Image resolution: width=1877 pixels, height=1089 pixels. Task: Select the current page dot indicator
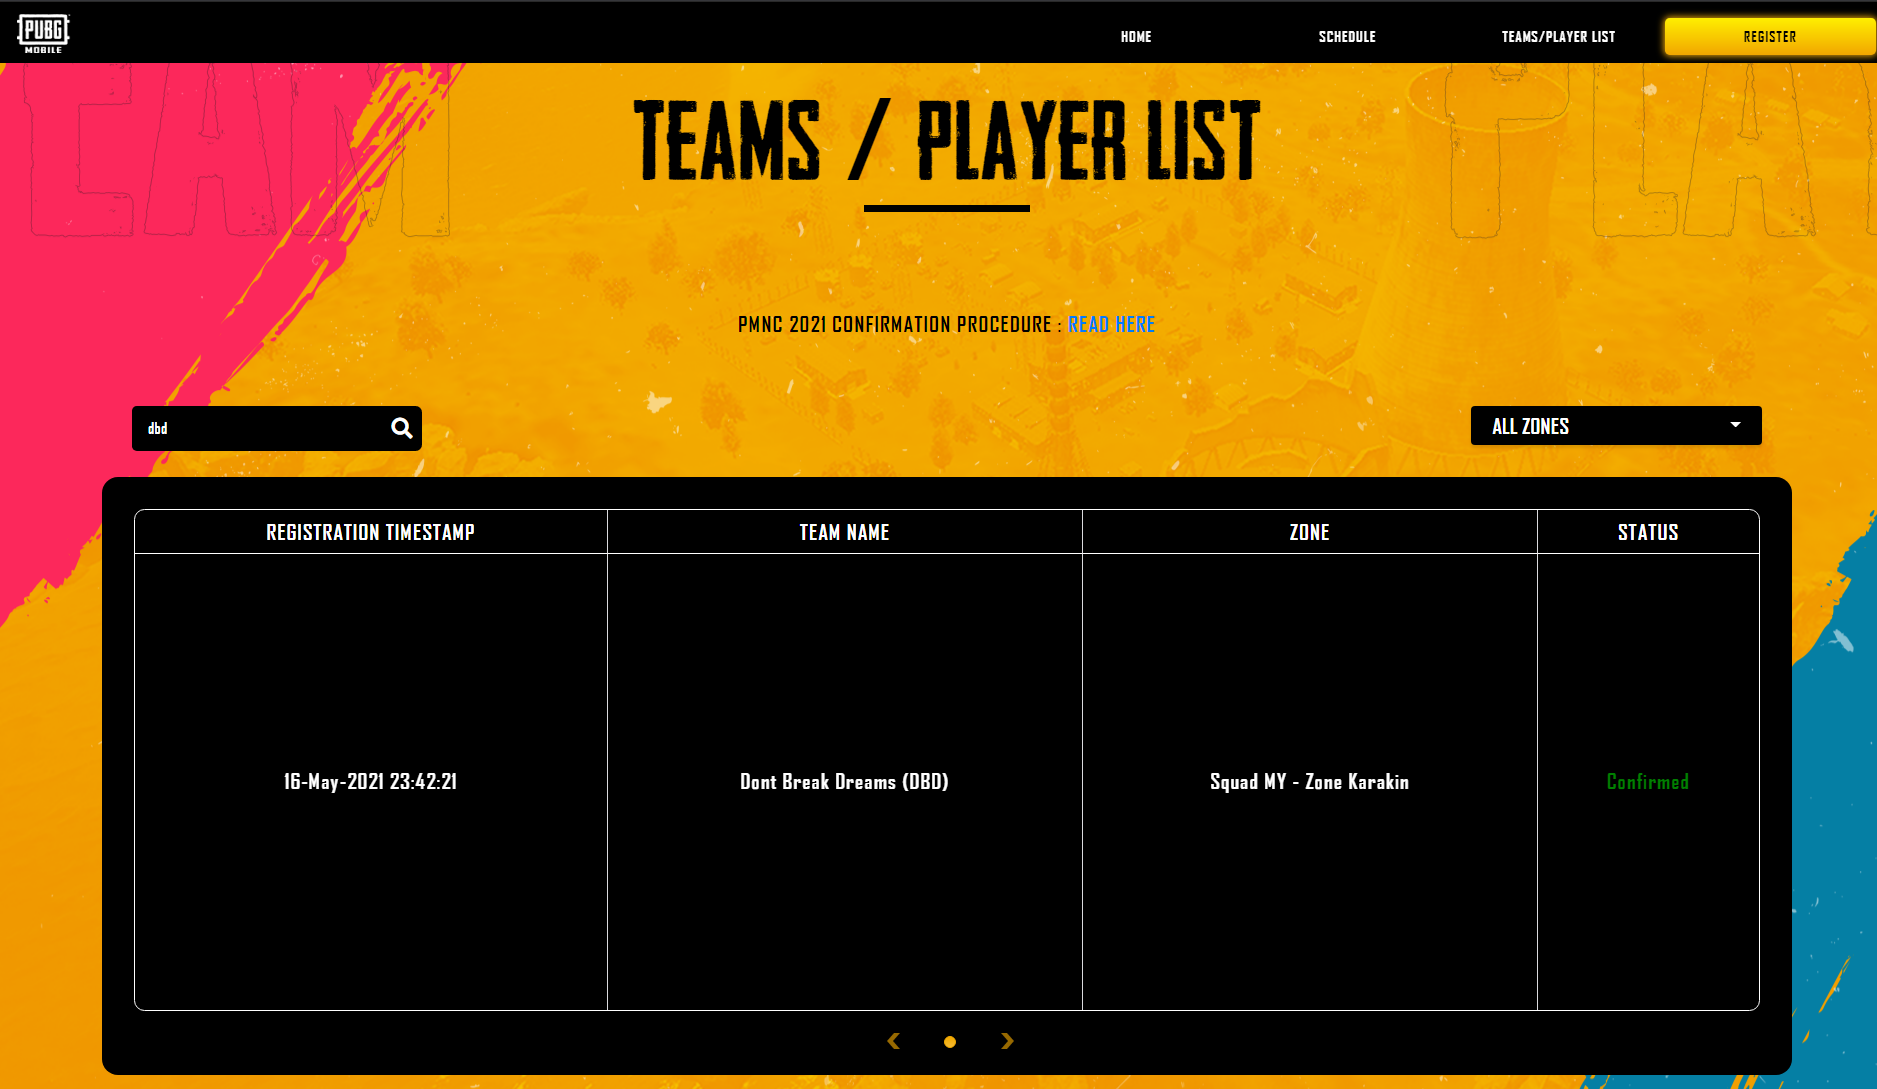950,1042
